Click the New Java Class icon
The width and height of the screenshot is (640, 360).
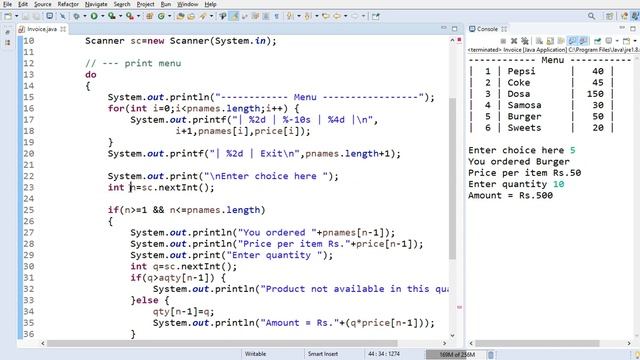[161, 16]
